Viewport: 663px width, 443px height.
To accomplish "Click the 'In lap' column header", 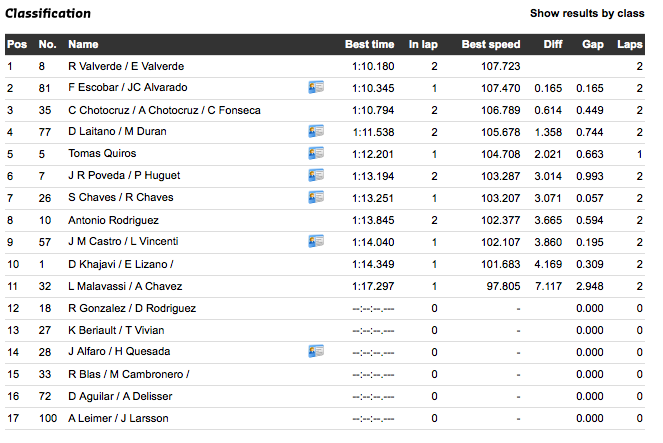I will pos(423,44).
